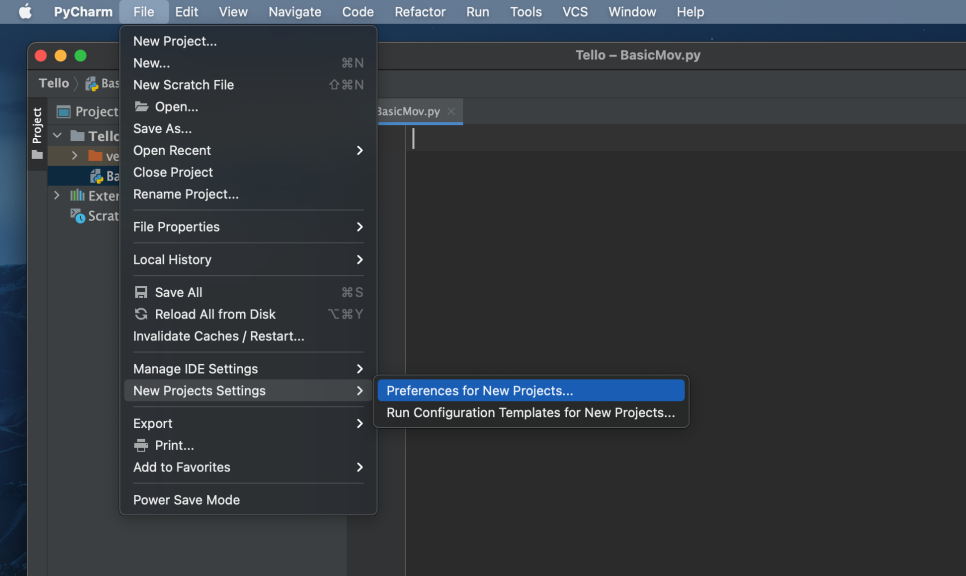Click the printer icon beside Print...
The height and width of the screenshot is (576, 966).
pyautogui.click(x=141, y=445)
